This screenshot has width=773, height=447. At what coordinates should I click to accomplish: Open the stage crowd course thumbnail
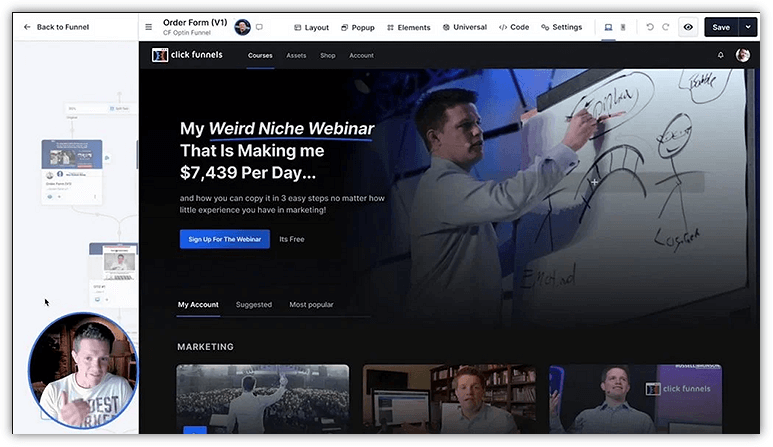point(263,399)
